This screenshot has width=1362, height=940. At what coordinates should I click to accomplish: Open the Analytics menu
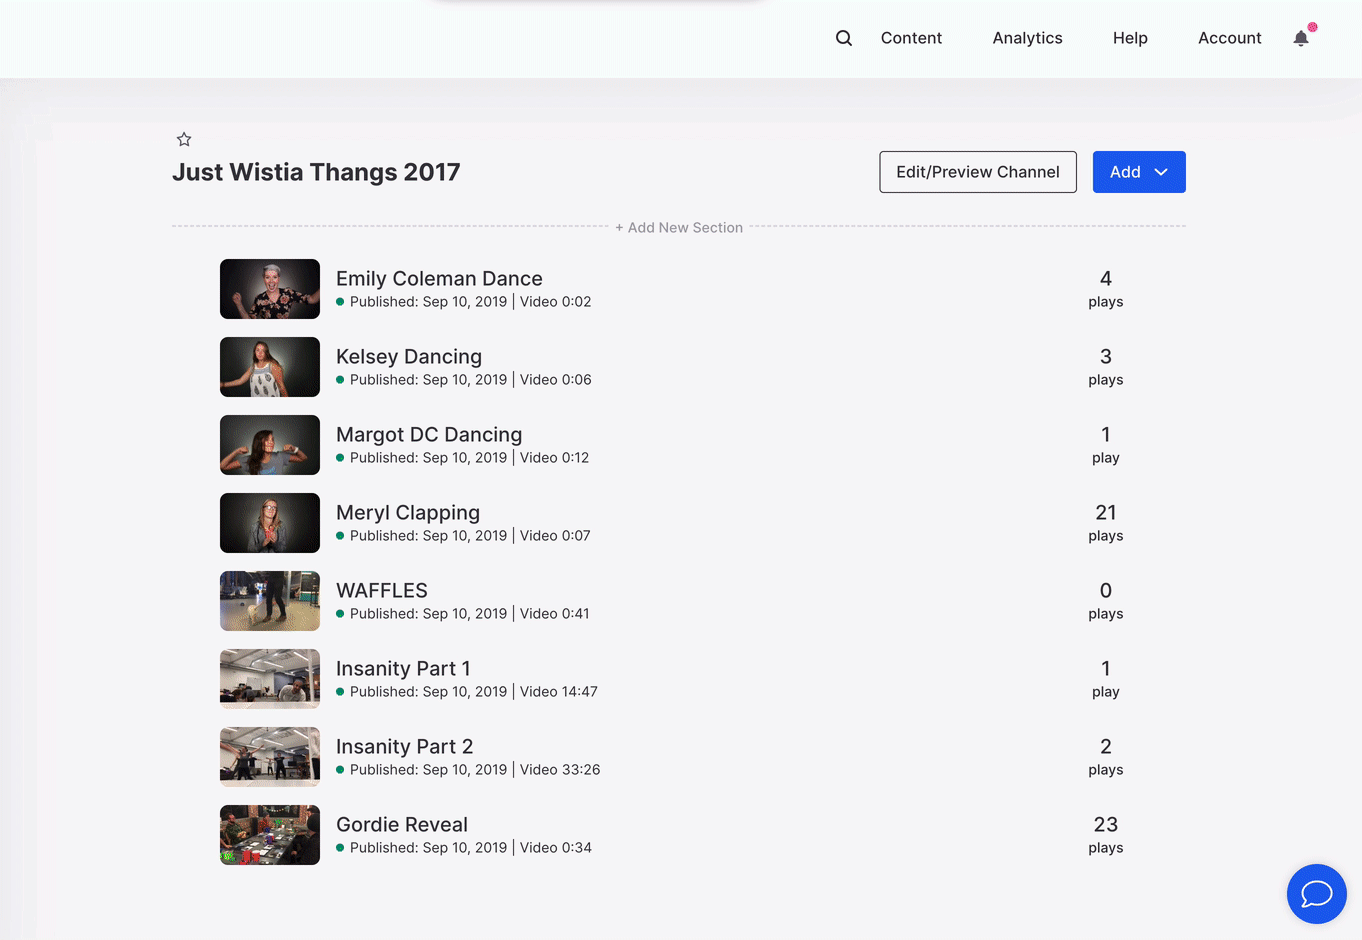coord(1027,38)
